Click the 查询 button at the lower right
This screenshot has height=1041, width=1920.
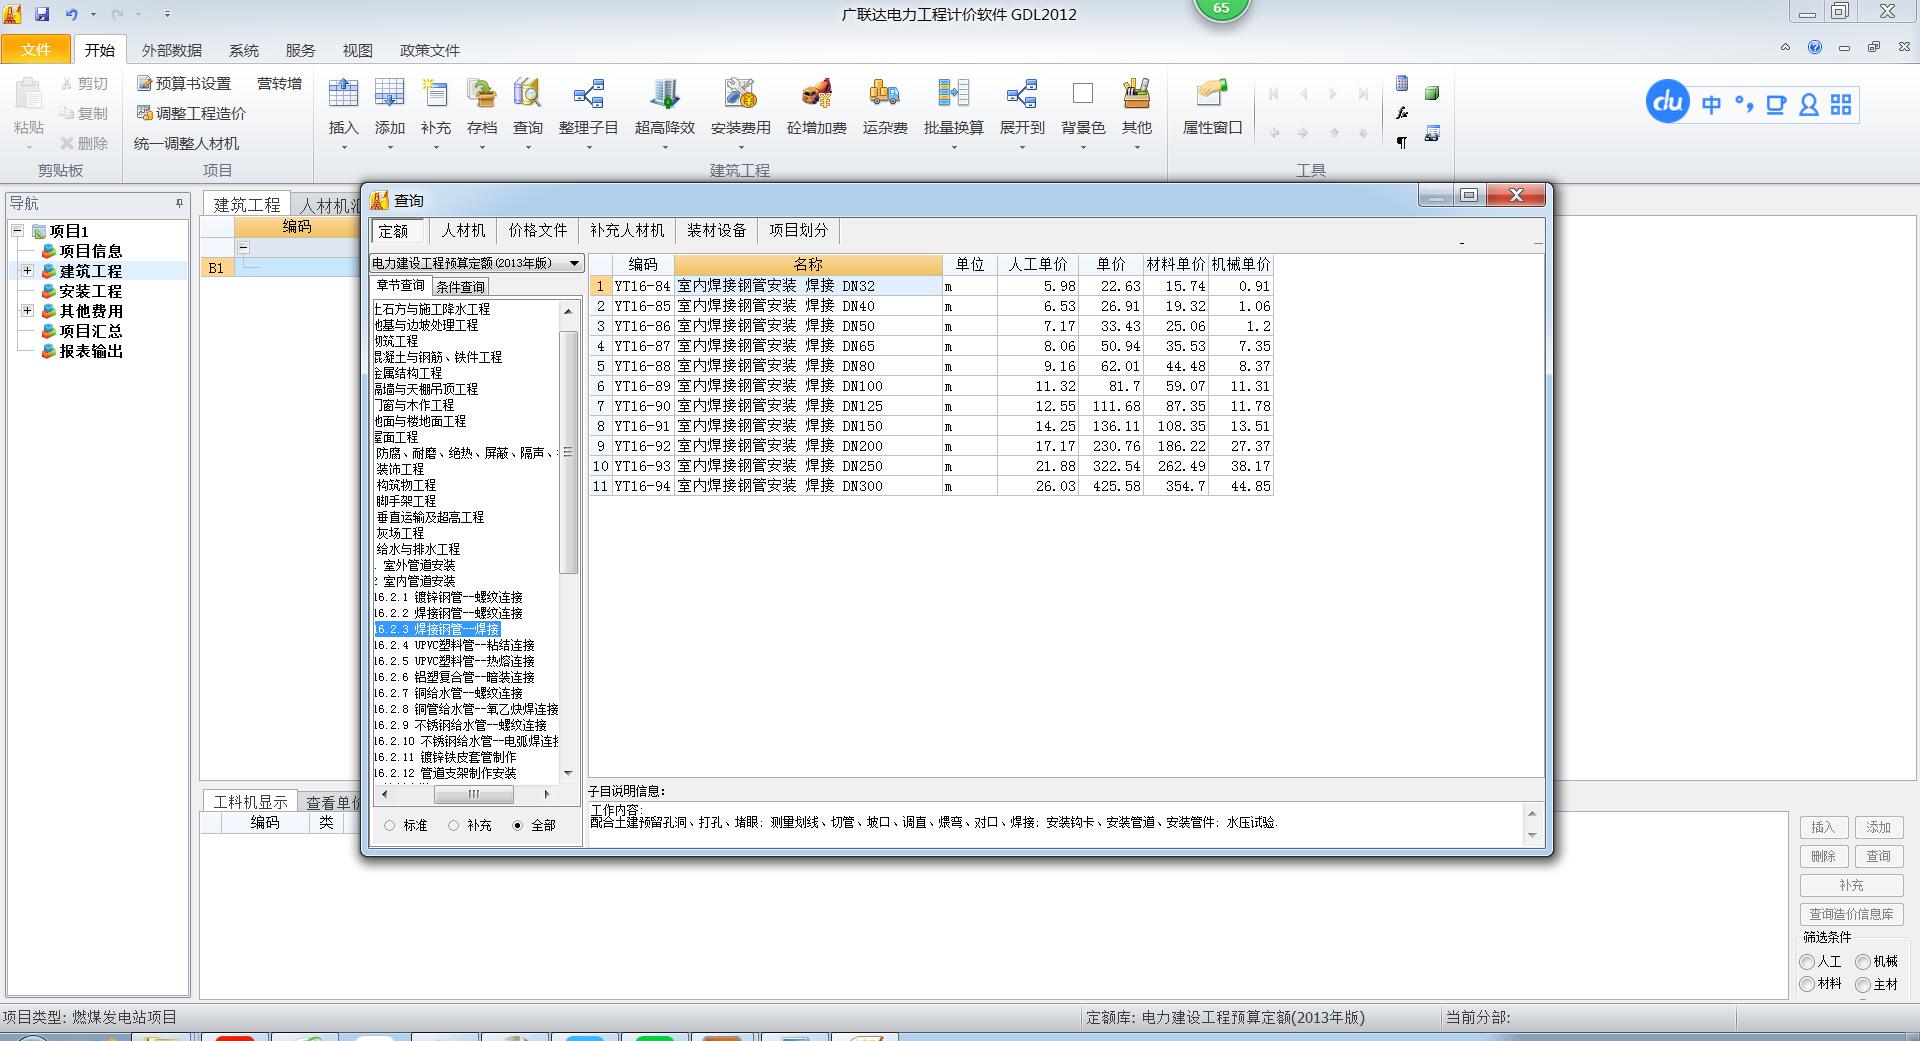[x=1878, y=856]
